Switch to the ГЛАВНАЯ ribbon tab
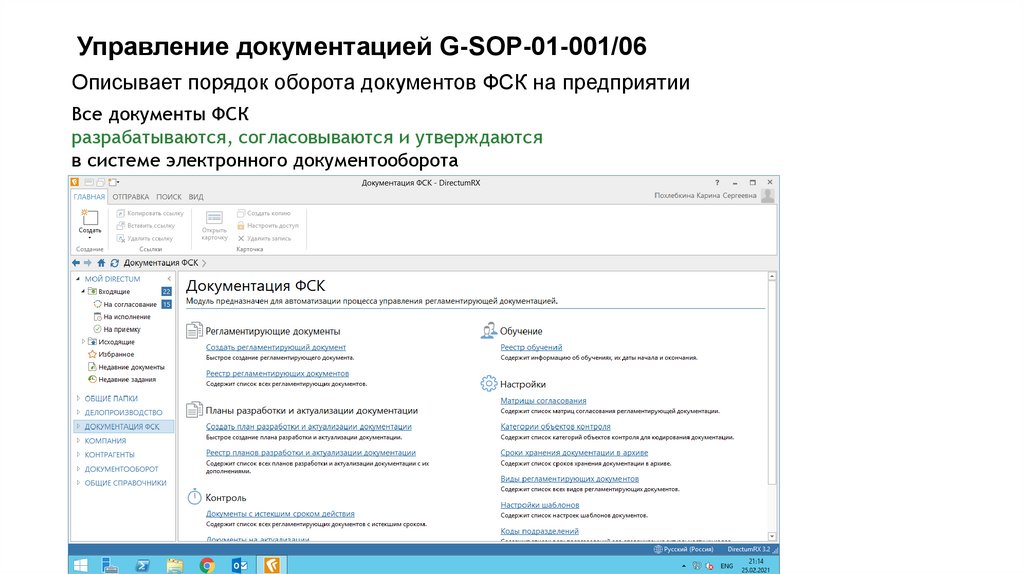1024x574 pixels. (x=89, y=197)
